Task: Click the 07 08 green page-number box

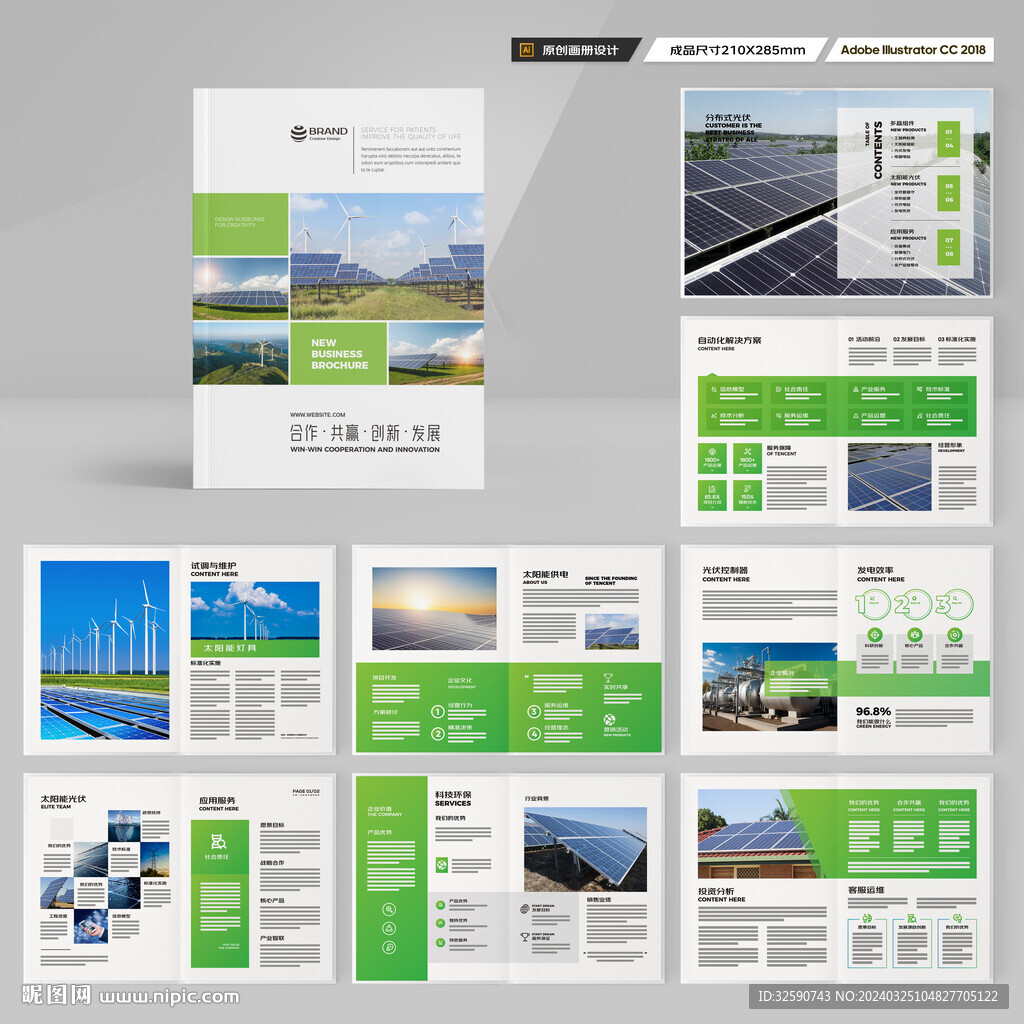Action: (948, 247)
